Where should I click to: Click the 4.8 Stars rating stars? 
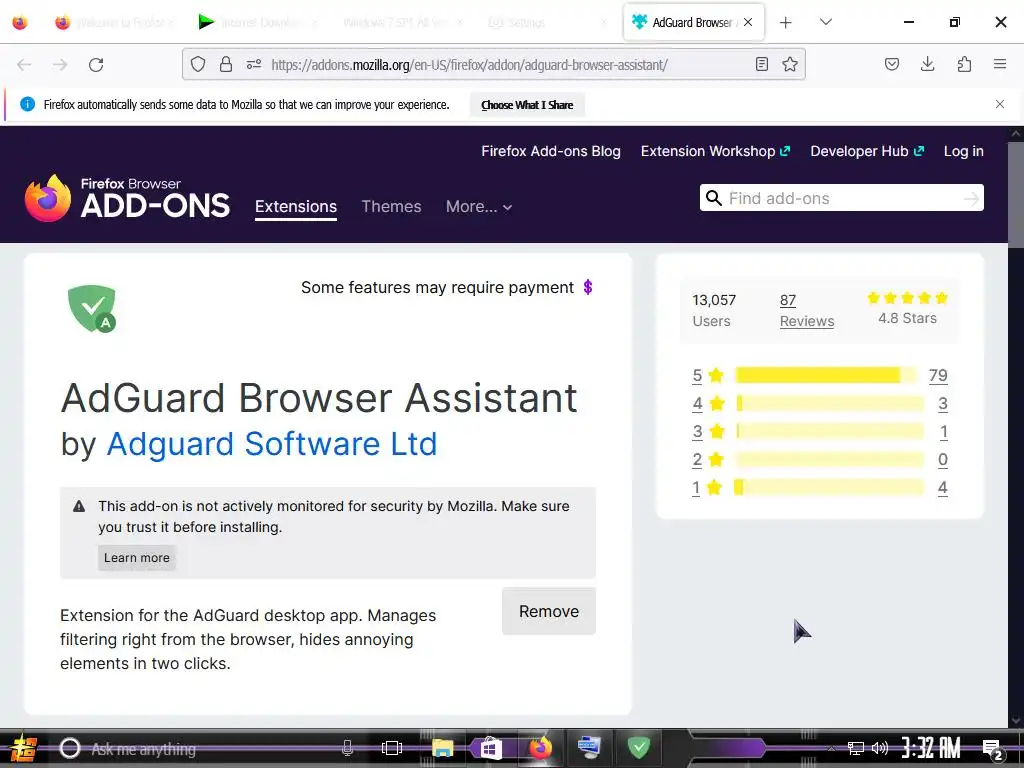(x=907, y=298)
